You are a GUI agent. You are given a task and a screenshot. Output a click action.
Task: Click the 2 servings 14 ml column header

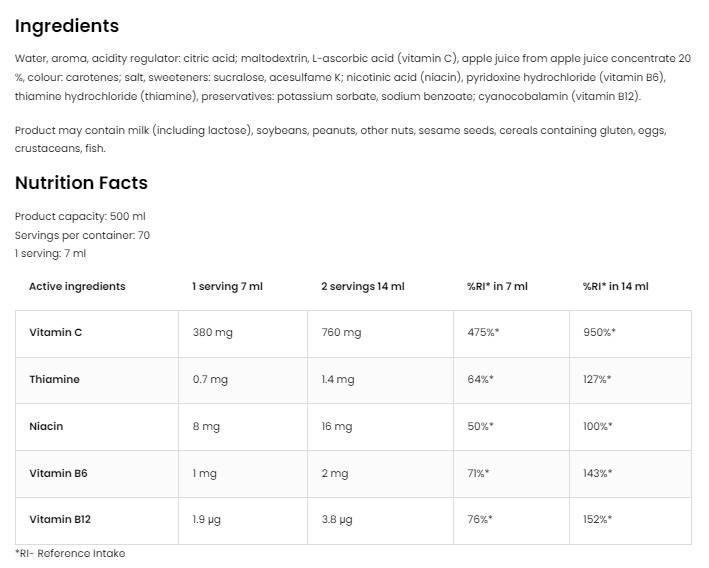click(x=362, y=286)
